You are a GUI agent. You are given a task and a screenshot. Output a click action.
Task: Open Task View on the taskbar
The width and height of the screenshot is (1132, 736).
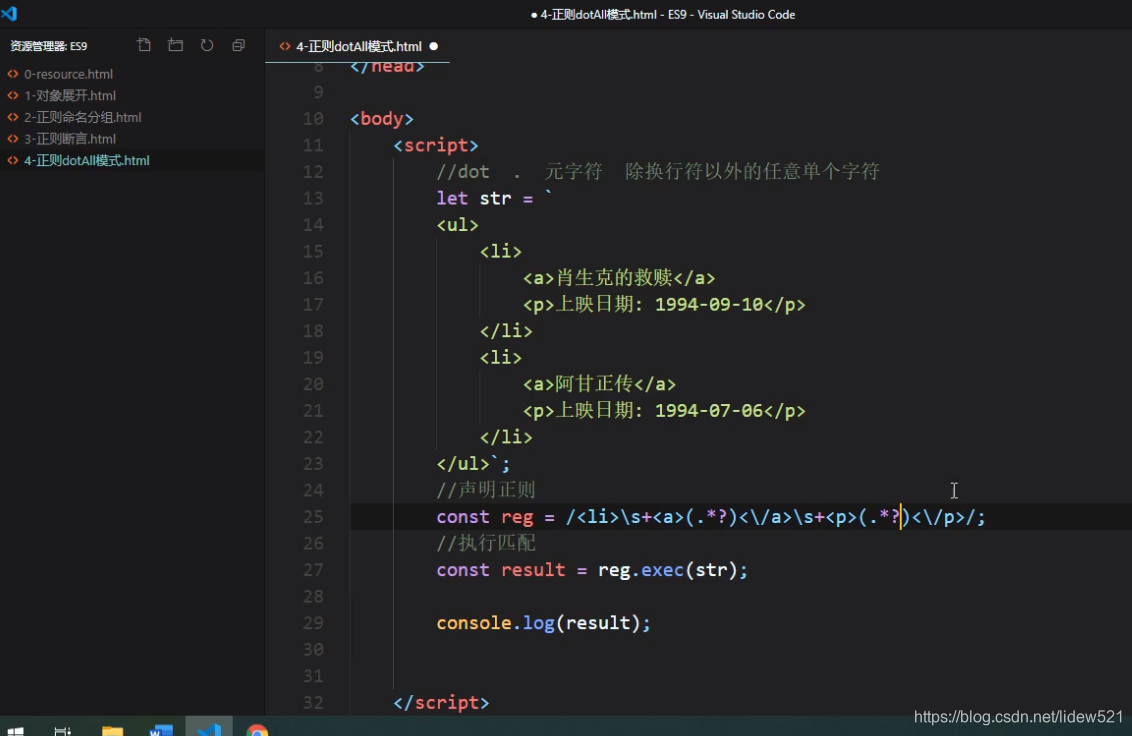click(x=63, y=730)
